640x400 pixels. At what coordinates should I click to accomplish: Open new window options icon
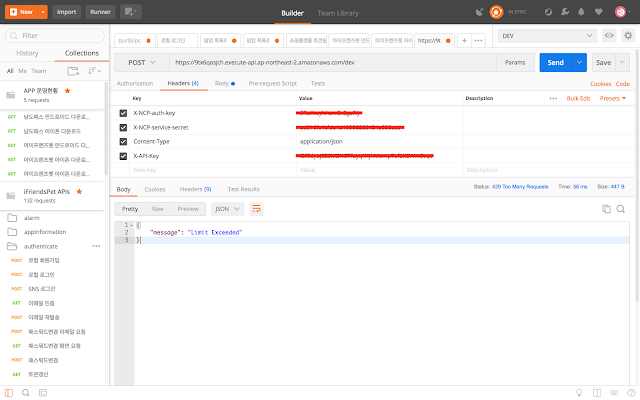[131, 12]
